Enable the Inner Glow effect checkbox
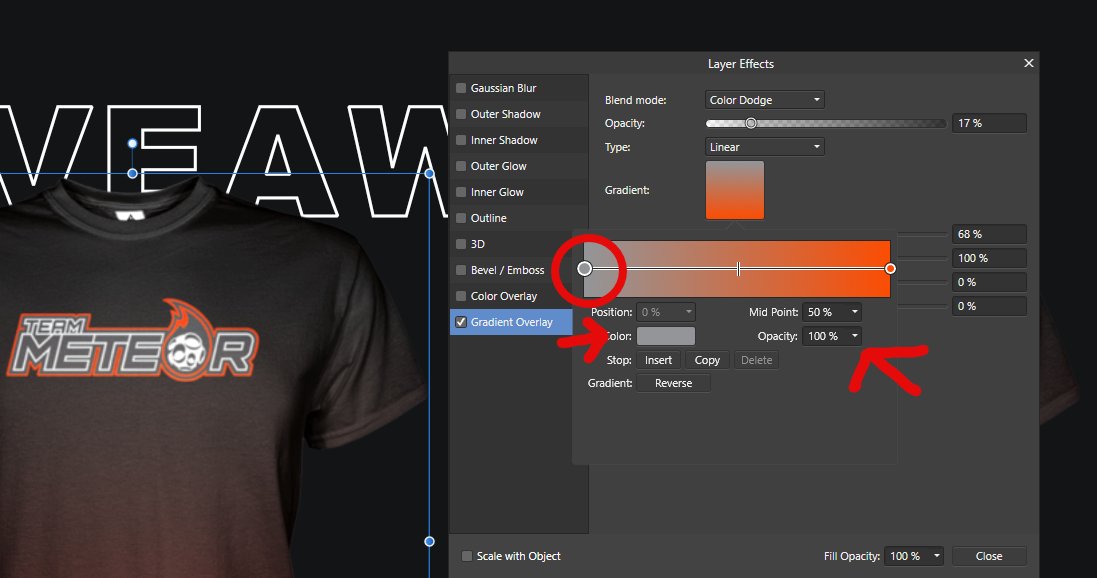 click(461, 192)
